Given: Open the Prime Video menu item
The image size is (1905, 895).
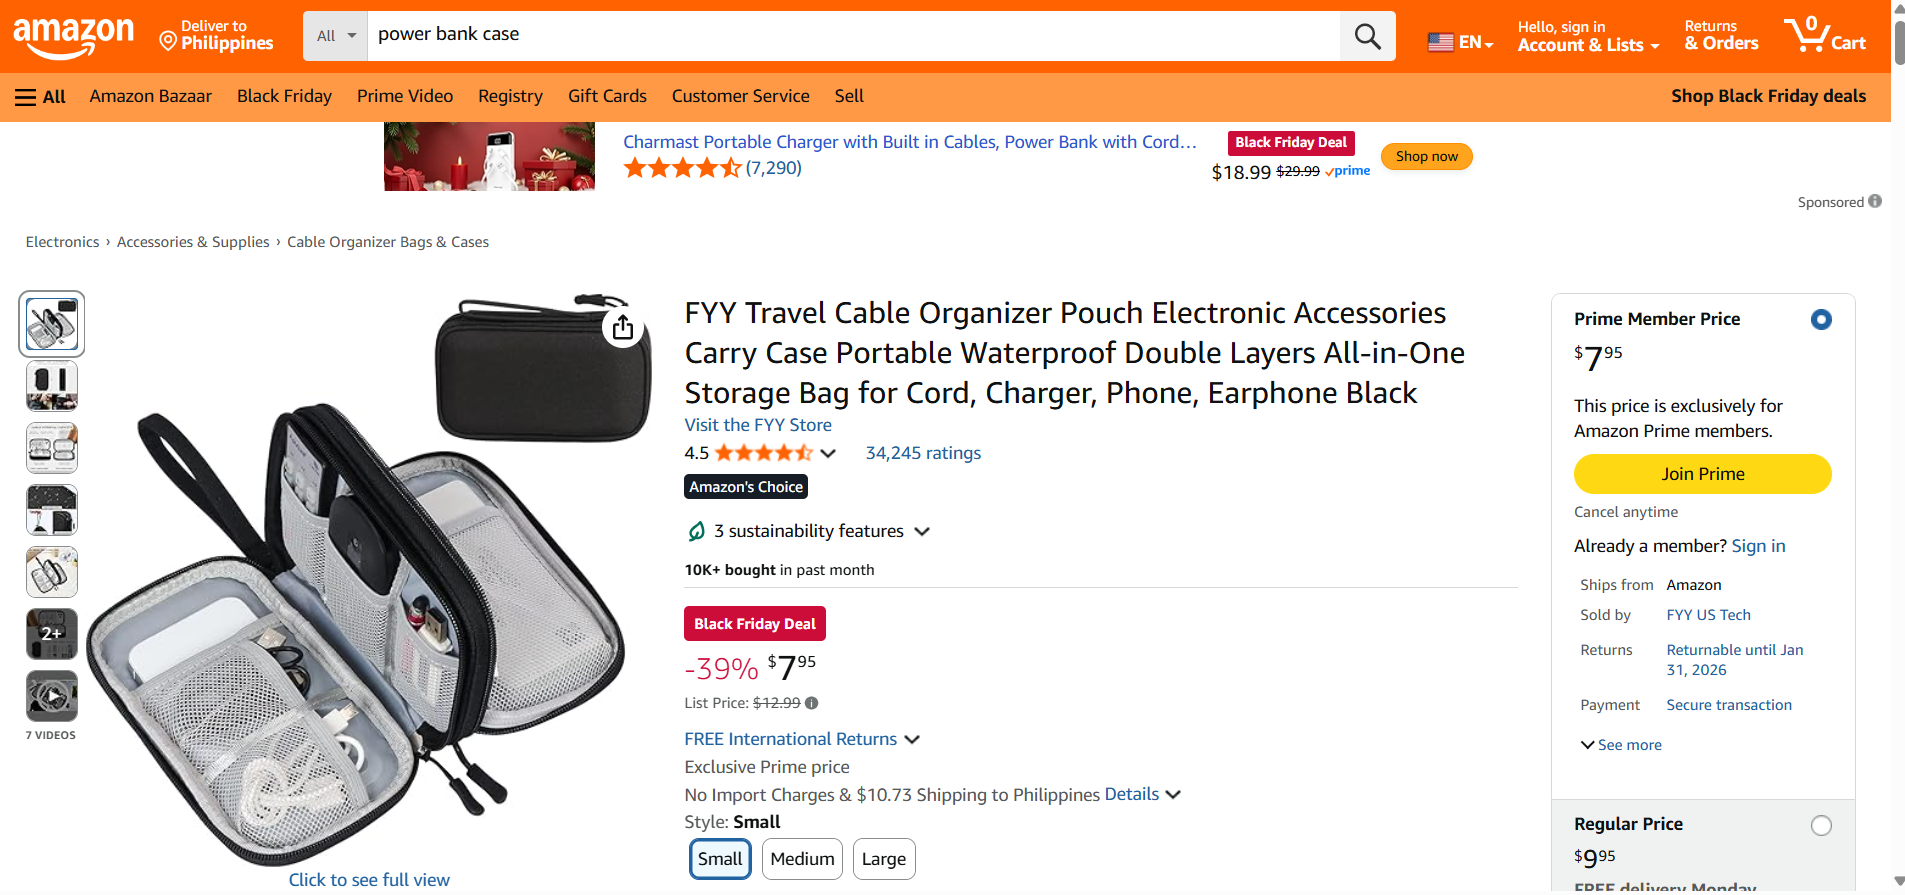Looking at the screenshot, I should coord(405,96).
